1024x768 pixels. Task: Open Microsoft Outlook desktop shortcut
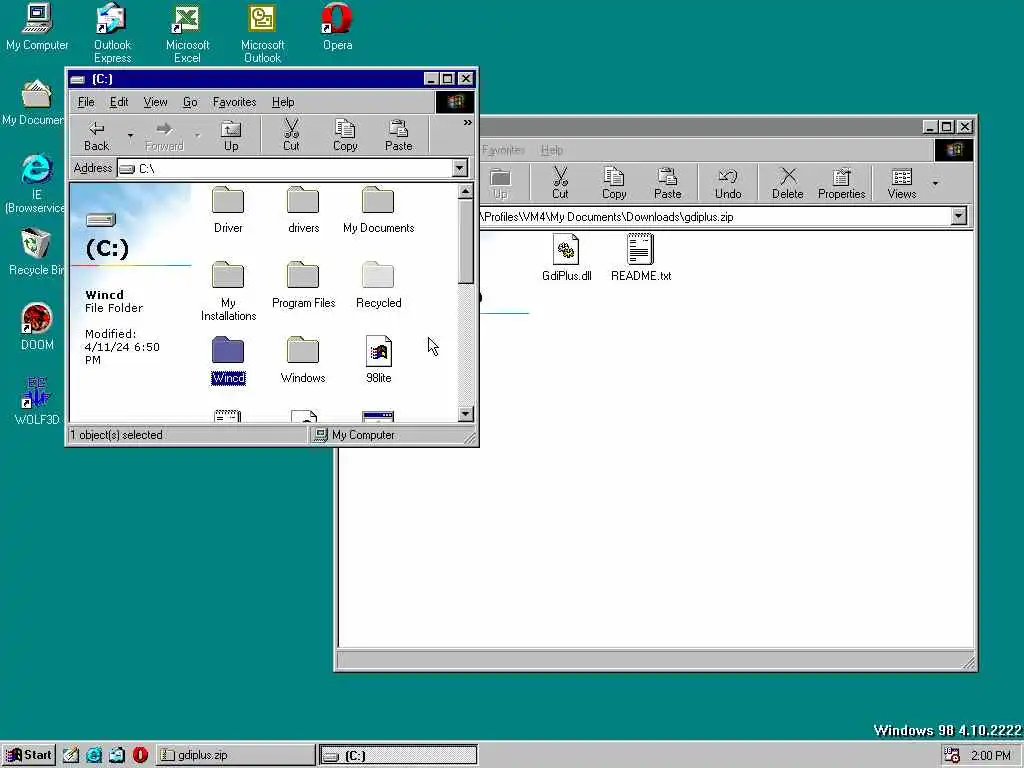click(x=263, y=33)
